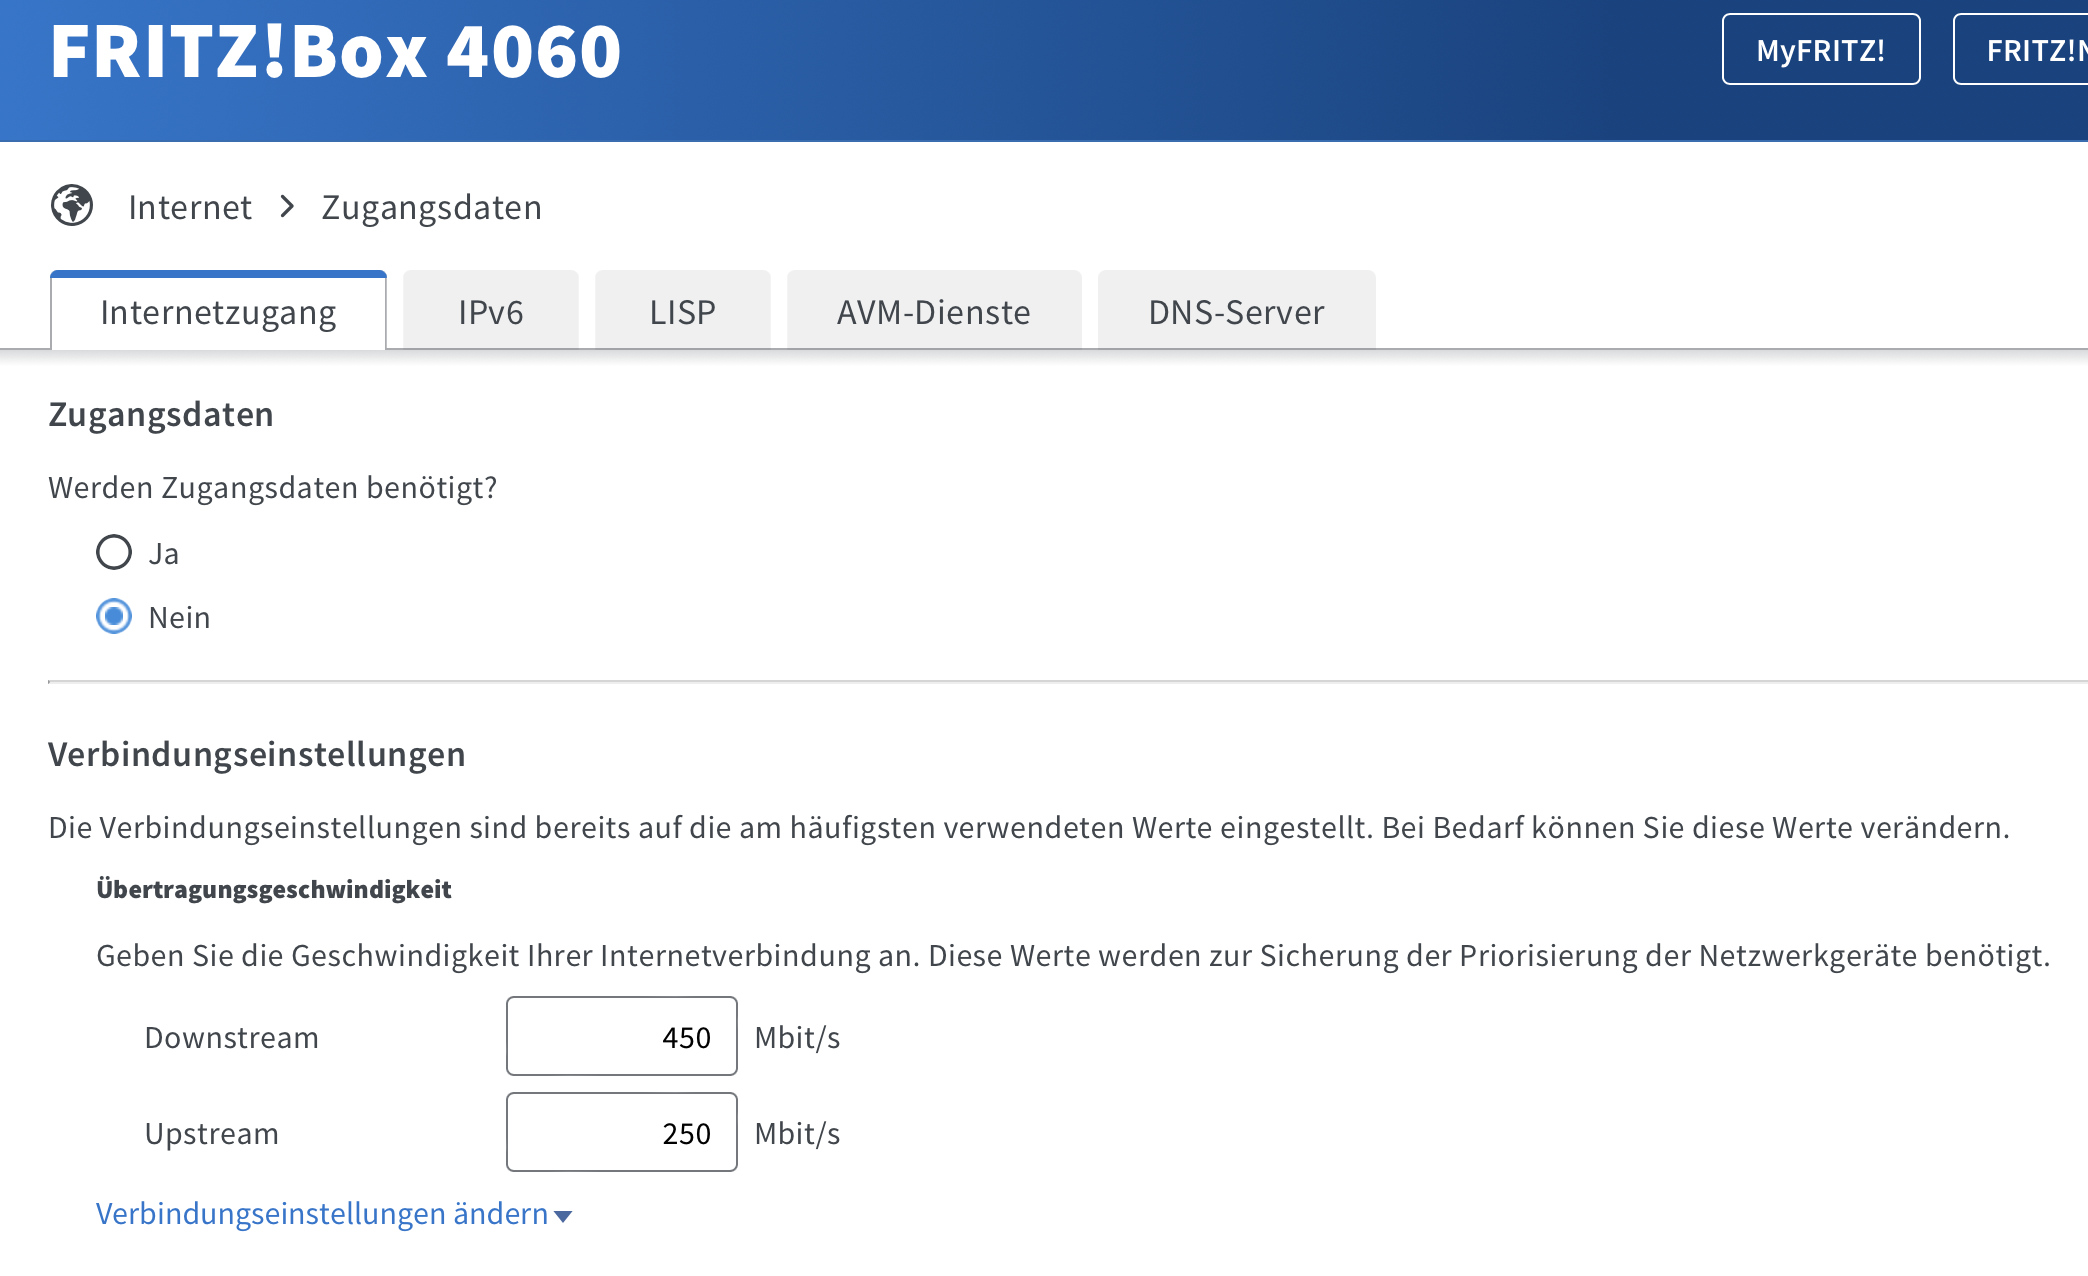Screen dimensions: 2088x1276
Task: Click the Zugangsdaten breadcrumb
Action: click(x=432, y=207)
